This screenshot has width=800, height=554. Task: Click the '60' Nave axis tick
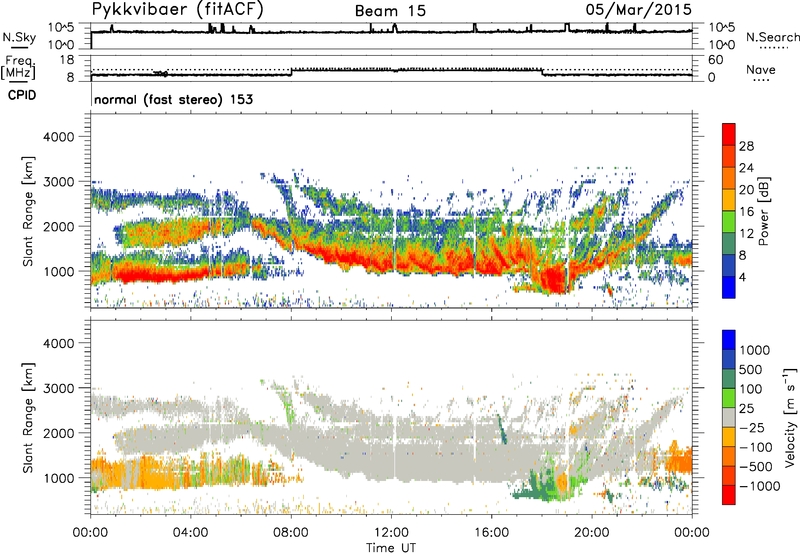pyautogui.click(x=715, y=60)
